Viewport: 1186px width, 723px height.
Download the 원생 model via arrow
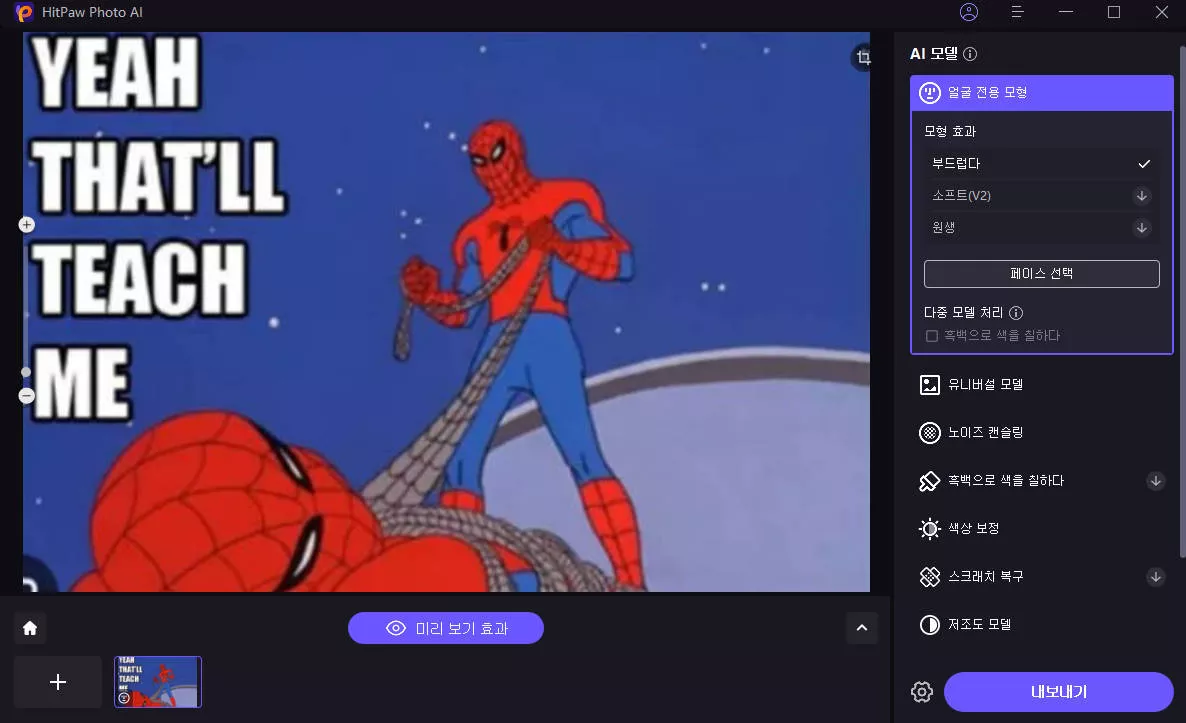click(x=1142, y=228)
